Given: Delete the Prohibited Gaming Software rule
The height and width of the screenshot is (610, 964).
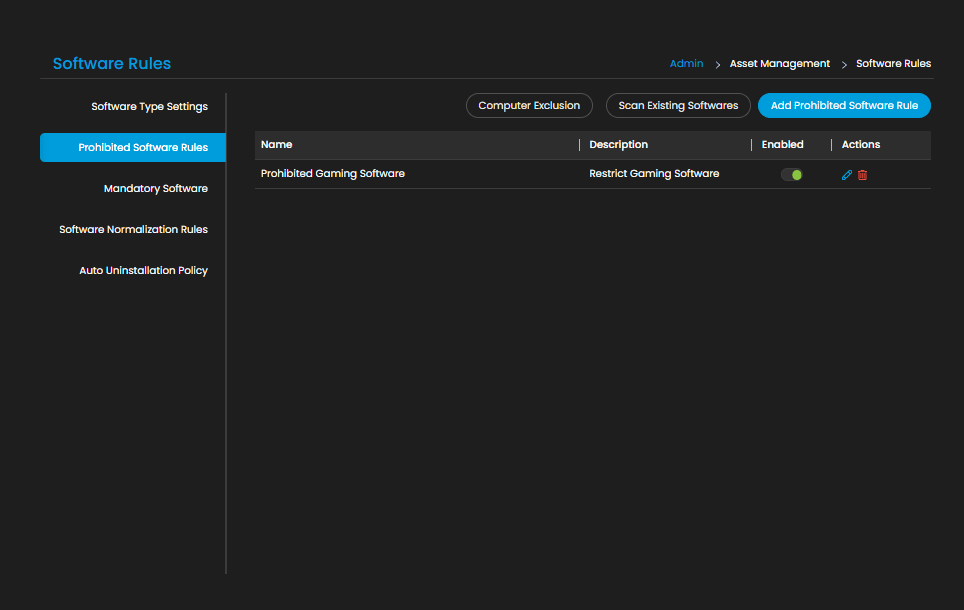Looking at the screenshot, I should pyautogui.click(x=863, y=175).
